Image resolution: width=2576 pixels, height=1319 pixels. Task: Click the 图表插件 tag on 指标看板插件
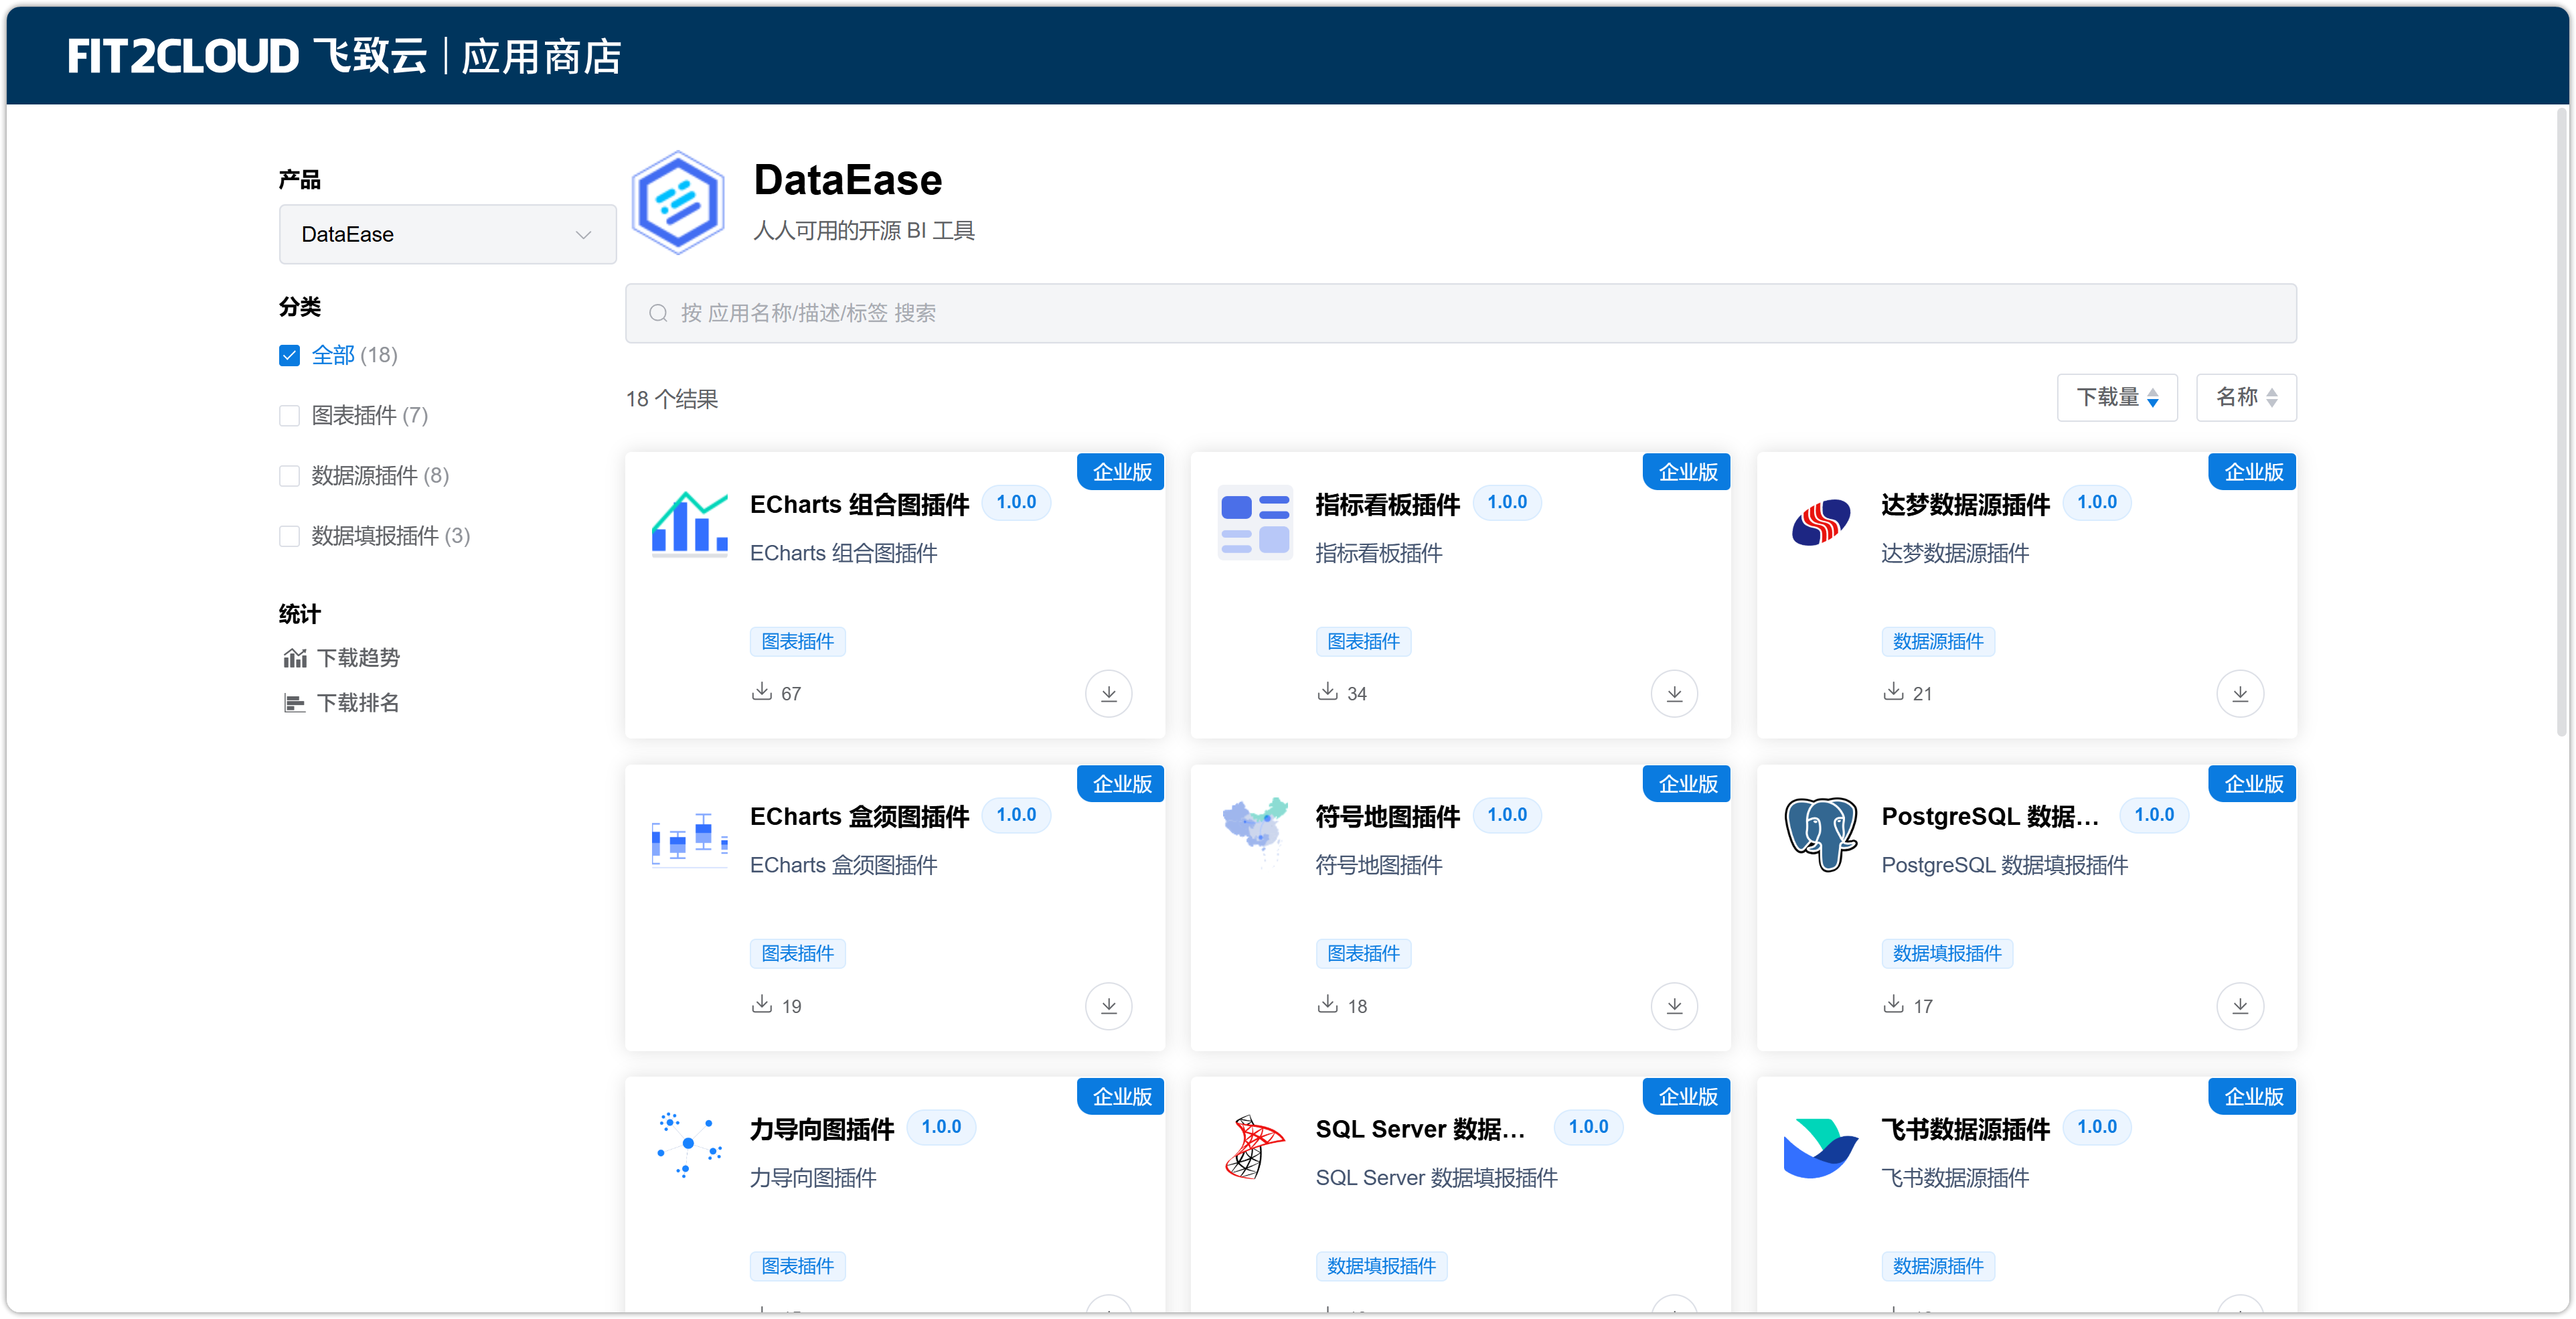[1364, 641]
